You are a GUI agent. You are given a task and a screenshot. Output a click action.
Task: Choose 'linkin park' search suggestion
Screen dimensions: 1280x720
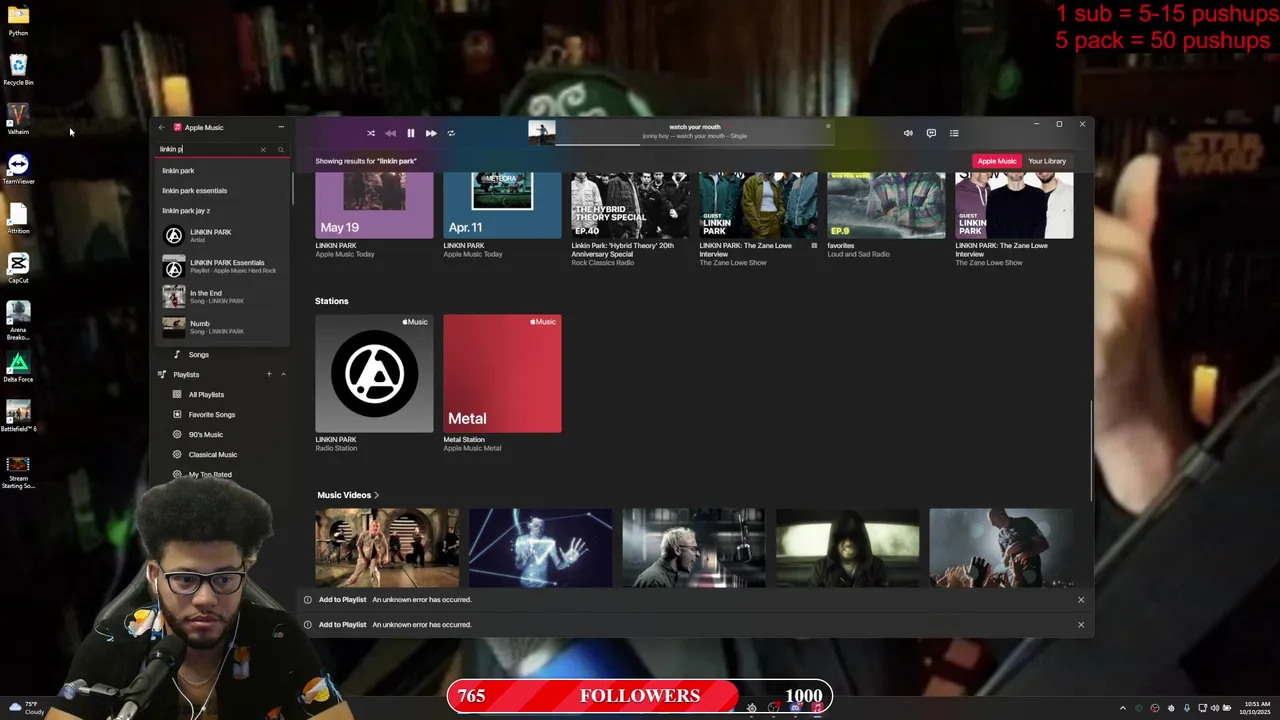click(x=222, y=170)
